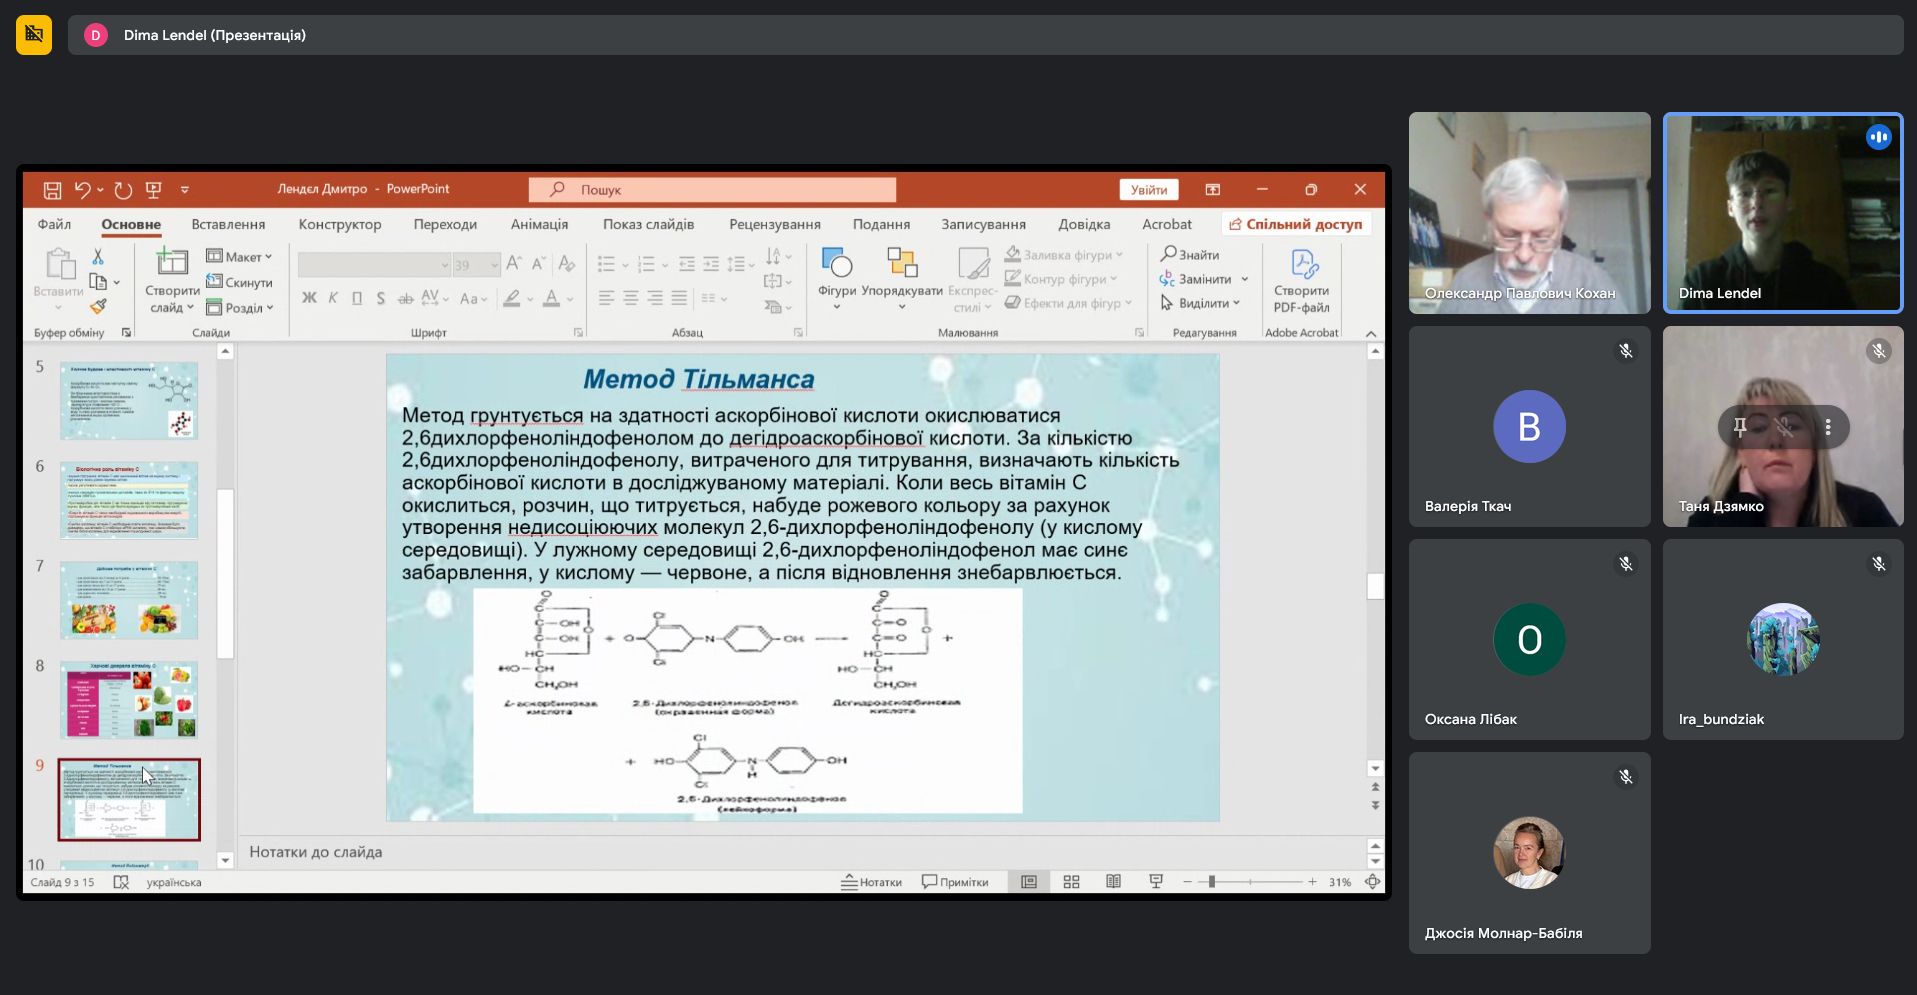
Task: Select slide 7 thumbnail
Action: coord(129,600)
